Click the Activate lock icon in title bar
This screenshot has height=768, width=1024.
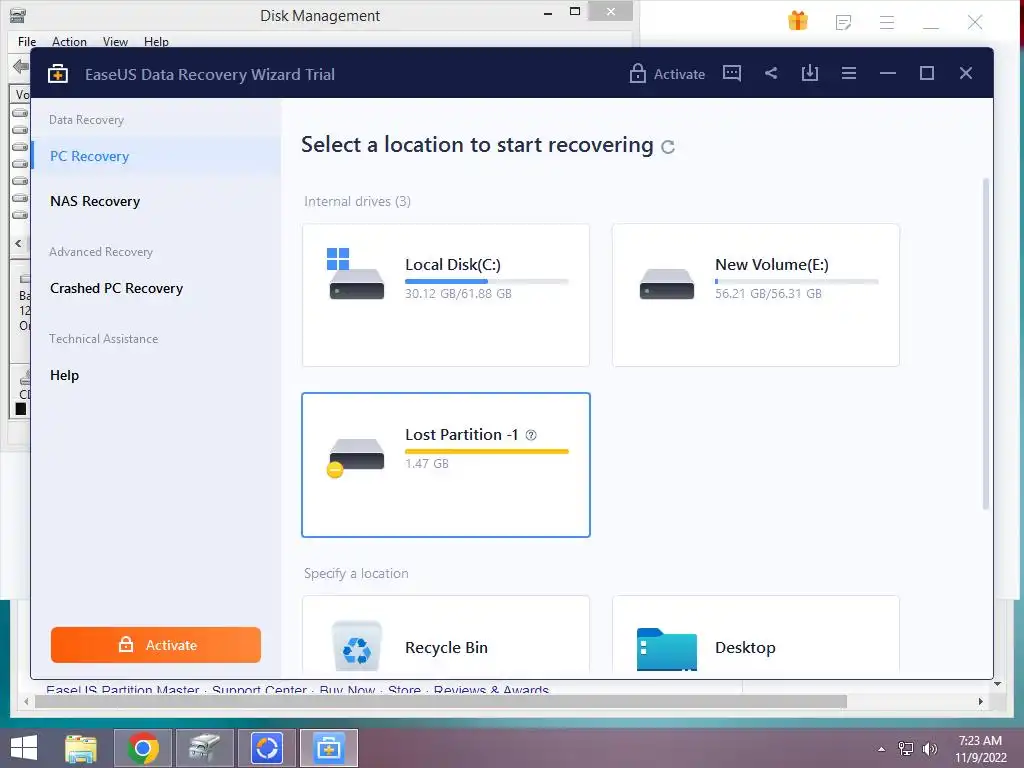(x=637, y=73)
